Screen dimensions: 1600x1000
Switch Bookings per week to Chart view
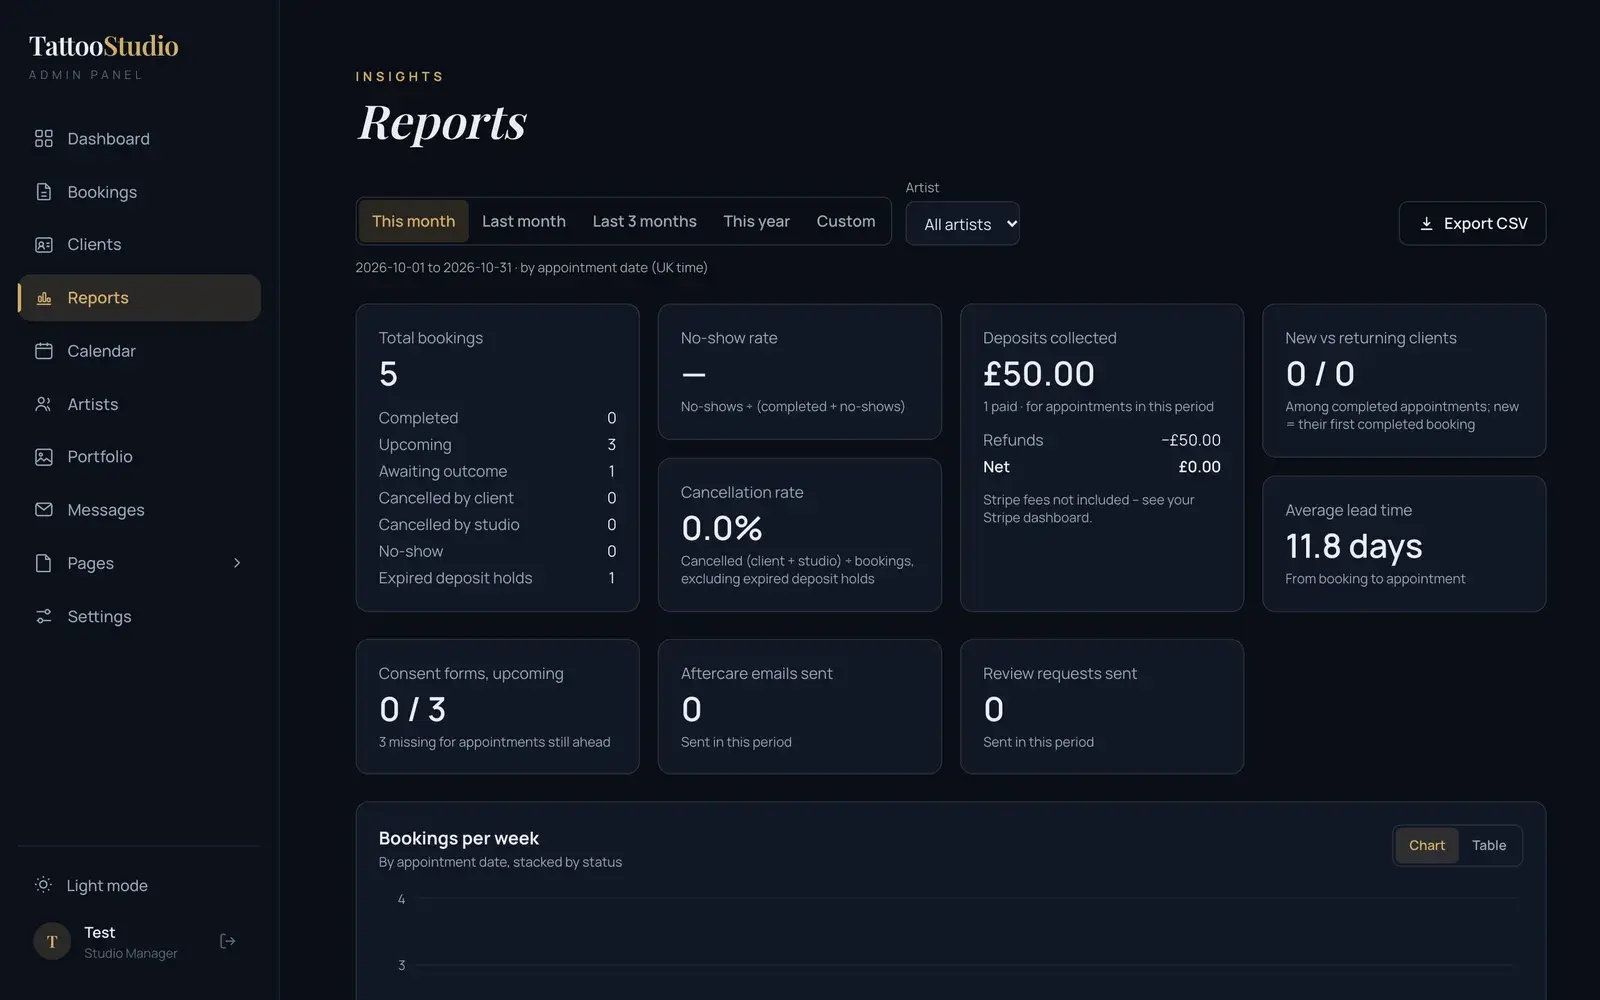click(x=1426, y=845)
